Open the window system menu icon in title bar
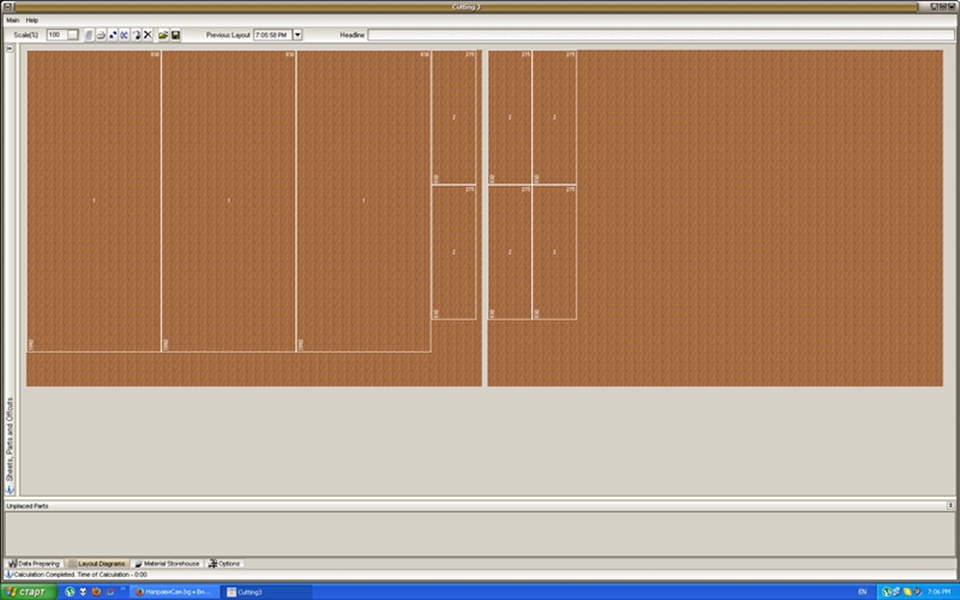 pyautogui.click(x=7, y=7)
